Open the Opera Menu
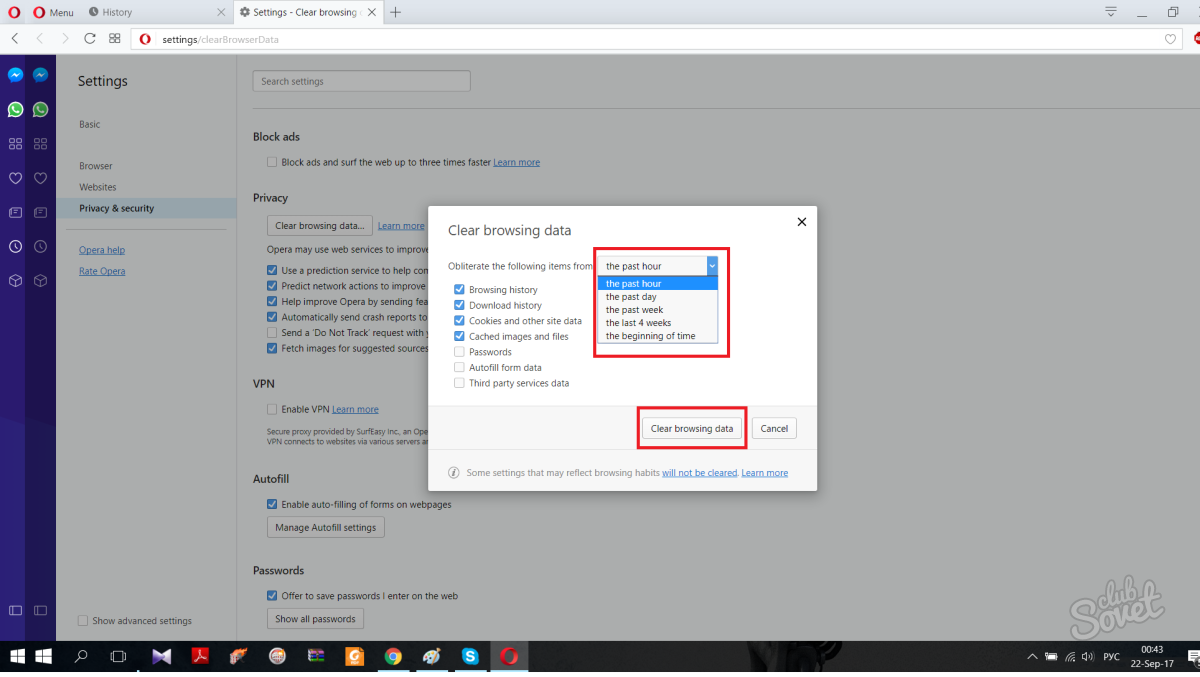1200x677 pixels. click(x=52, y=12)
